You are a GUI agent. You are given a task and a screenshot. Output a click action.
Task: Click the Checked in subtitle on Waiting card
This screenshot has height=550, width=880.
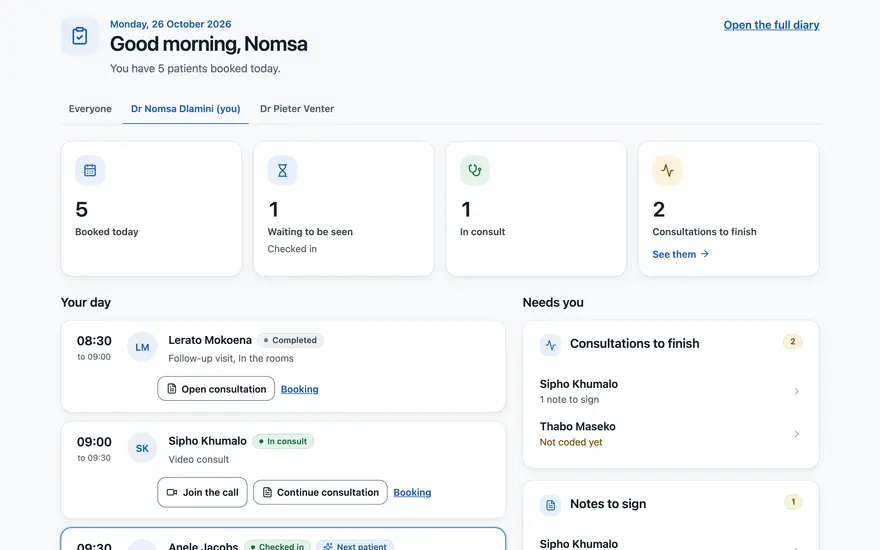click(292, 249)
